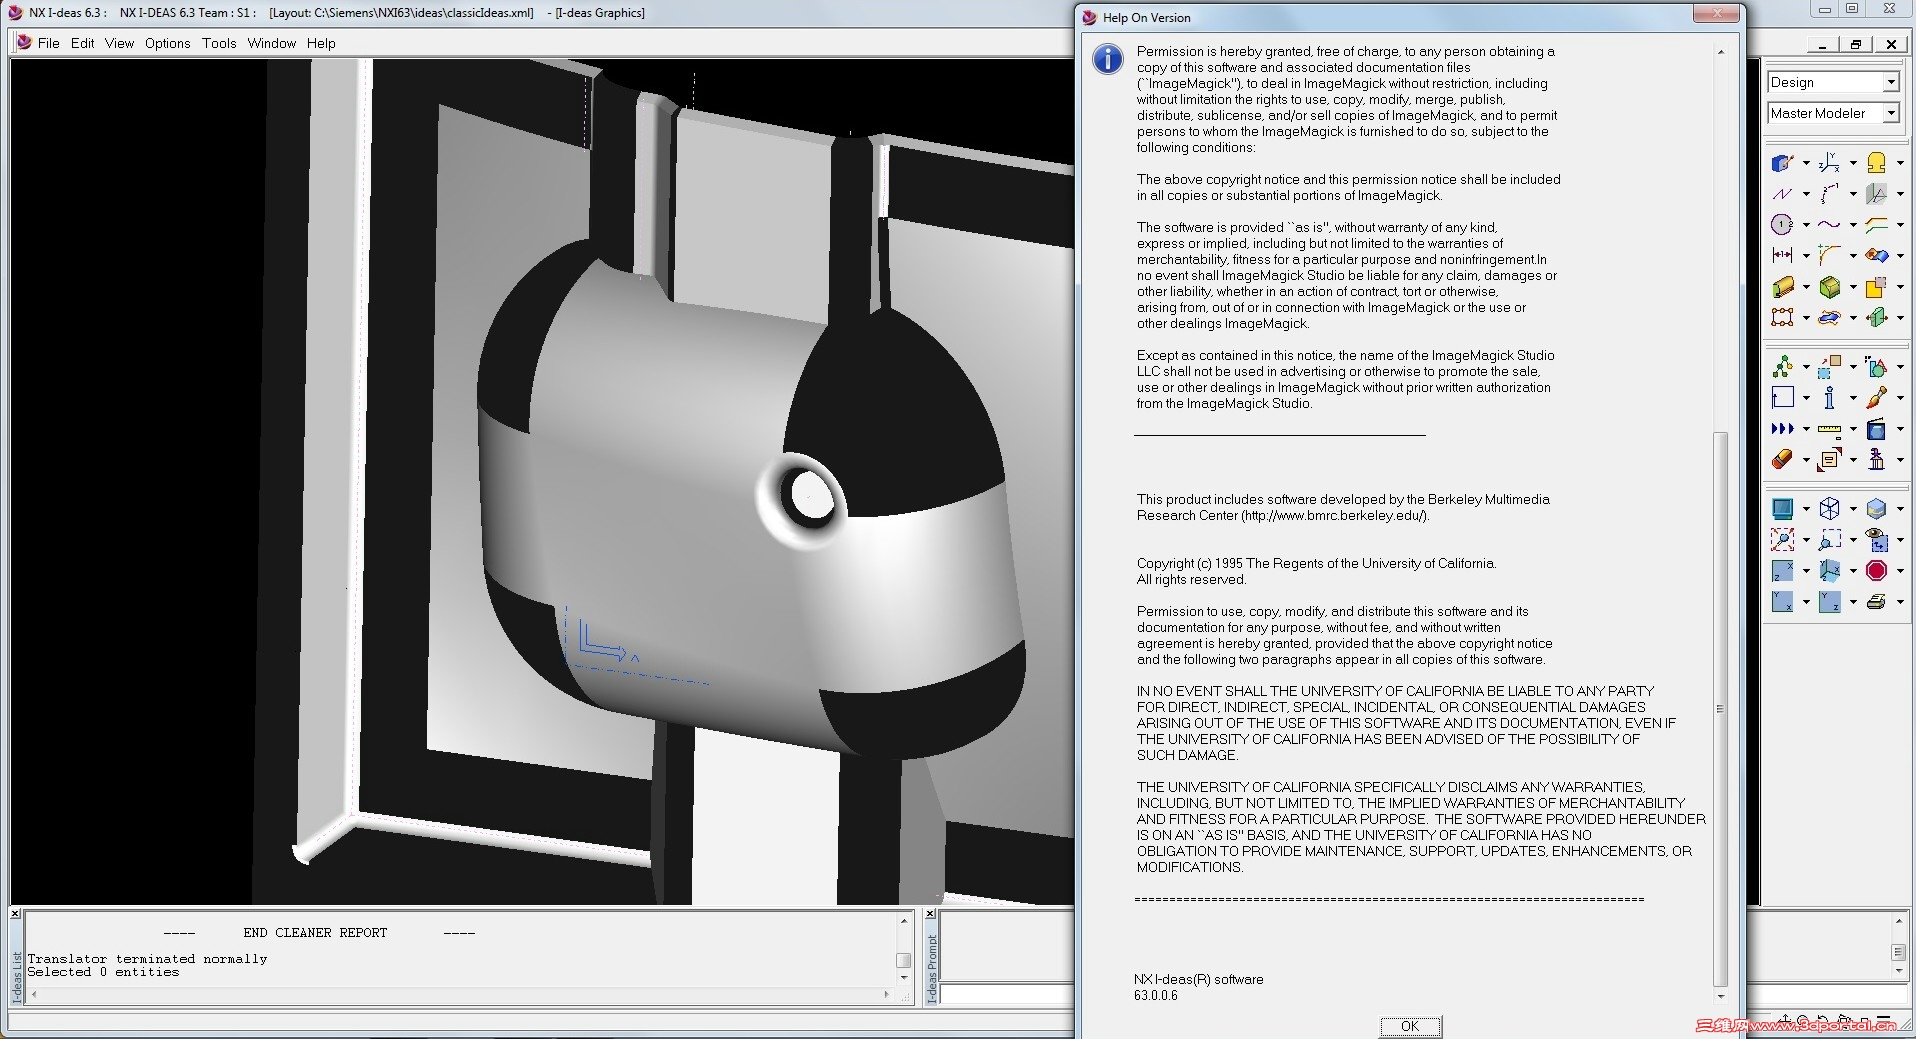Viewport: 1916px width, 1039px height.
Task: Open the Options menu
Action: point(167,43)
